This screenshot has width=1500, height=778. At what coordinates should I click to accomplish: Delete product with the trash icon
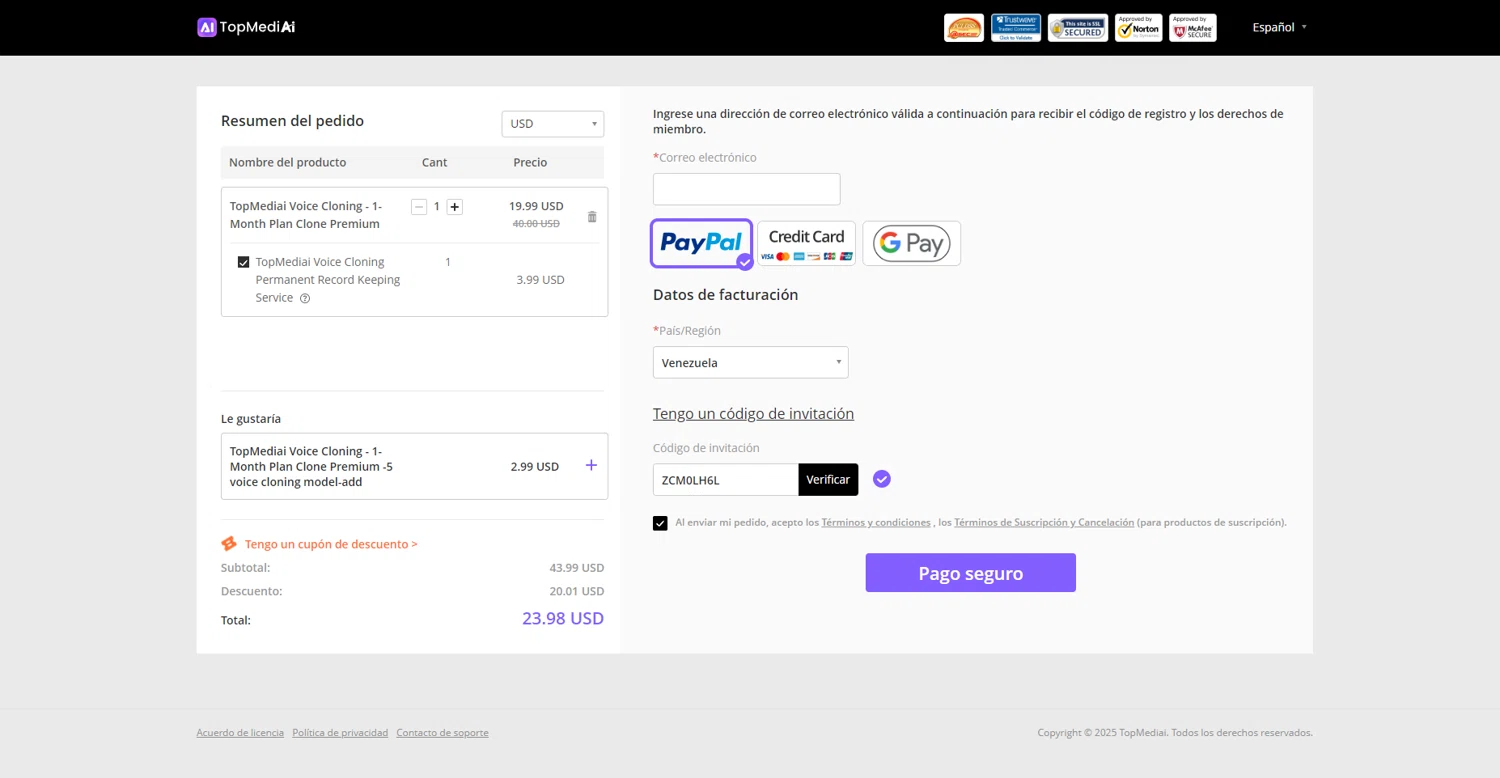click(x=592, y=217)
